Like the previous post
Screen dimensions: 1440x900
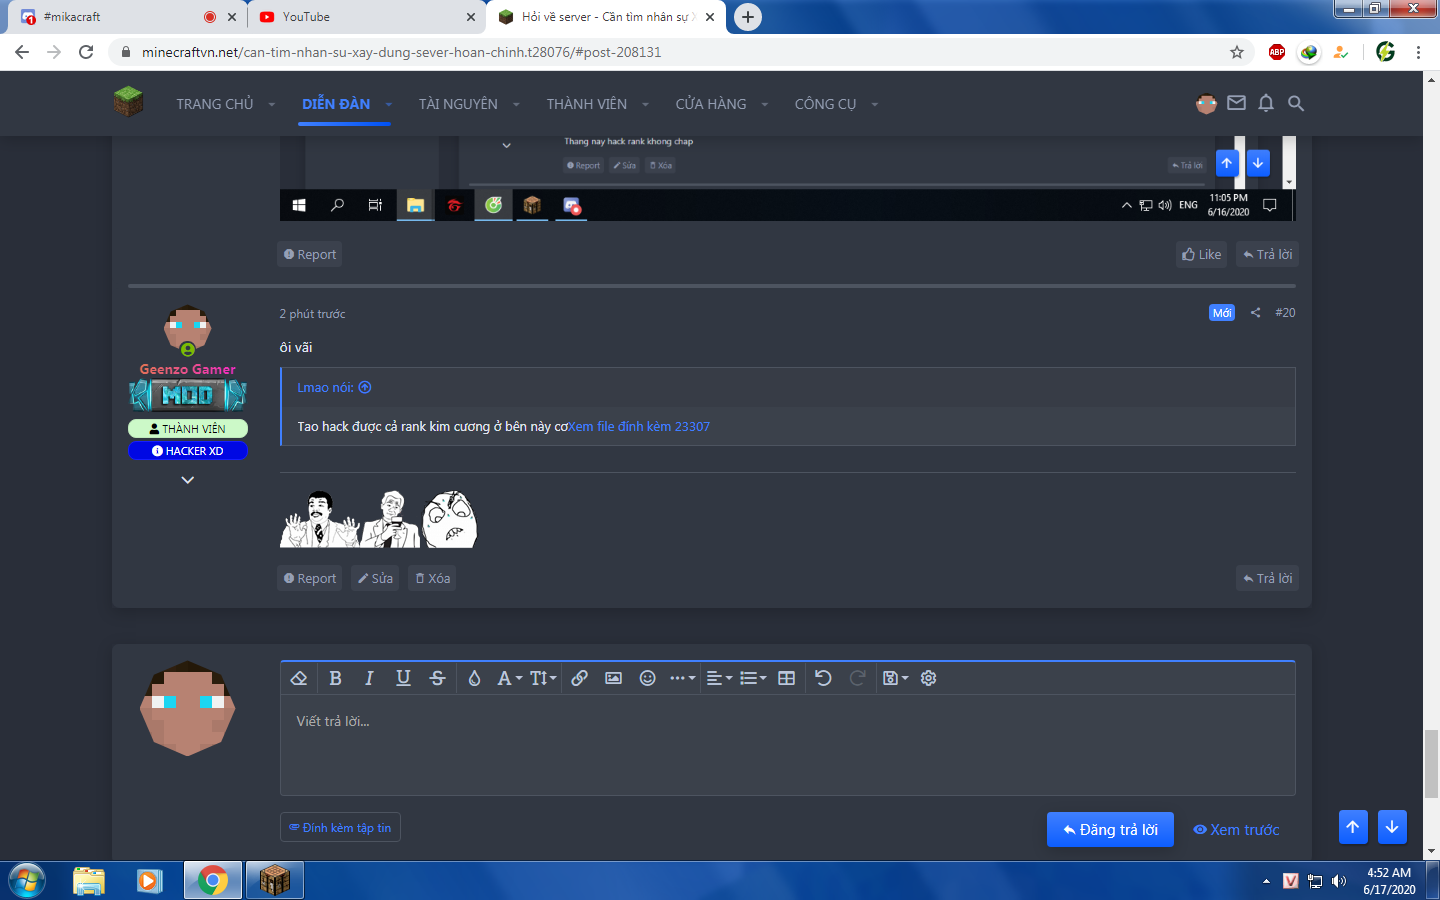tap(1202, 254)
